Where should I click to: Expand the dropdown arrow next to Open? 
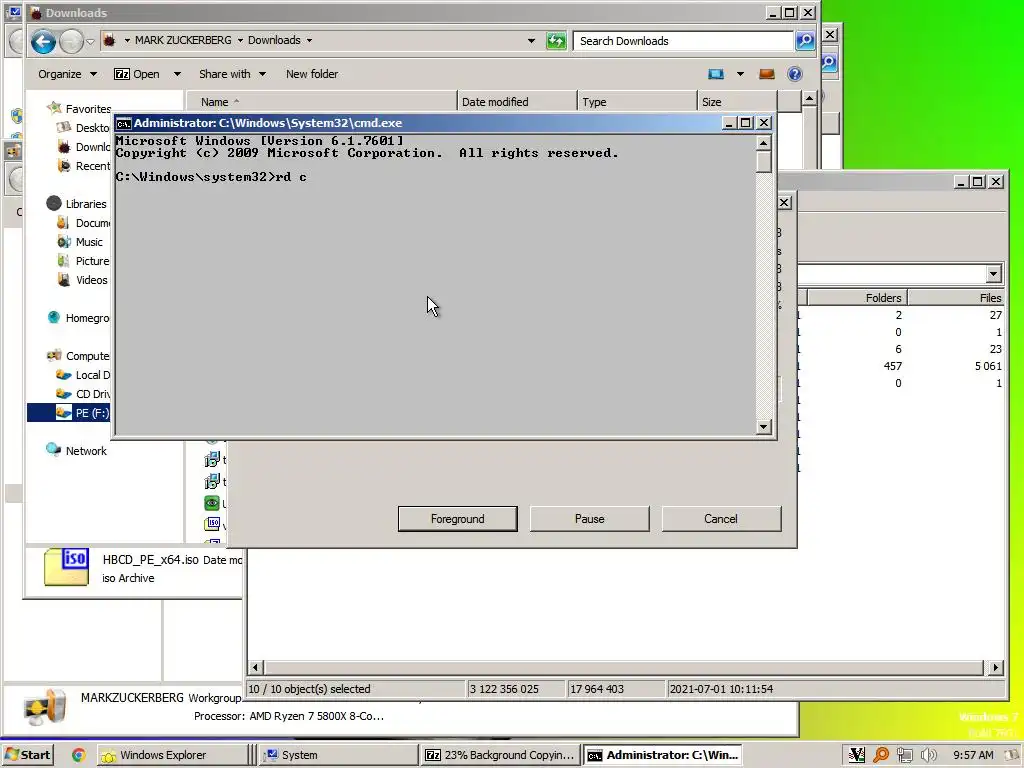pyautogui.click(x=177, y=74)
